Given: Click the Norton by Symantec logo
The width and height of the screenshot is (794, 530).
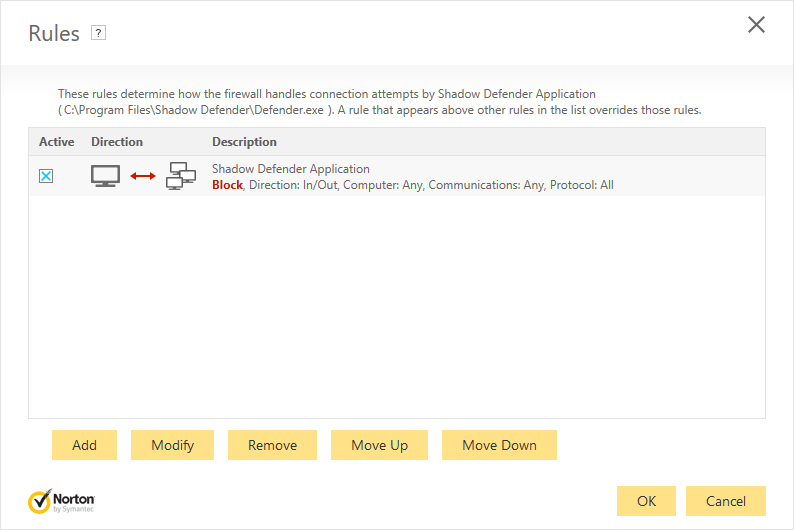Looking at the screenshot, I should (62, 500).
